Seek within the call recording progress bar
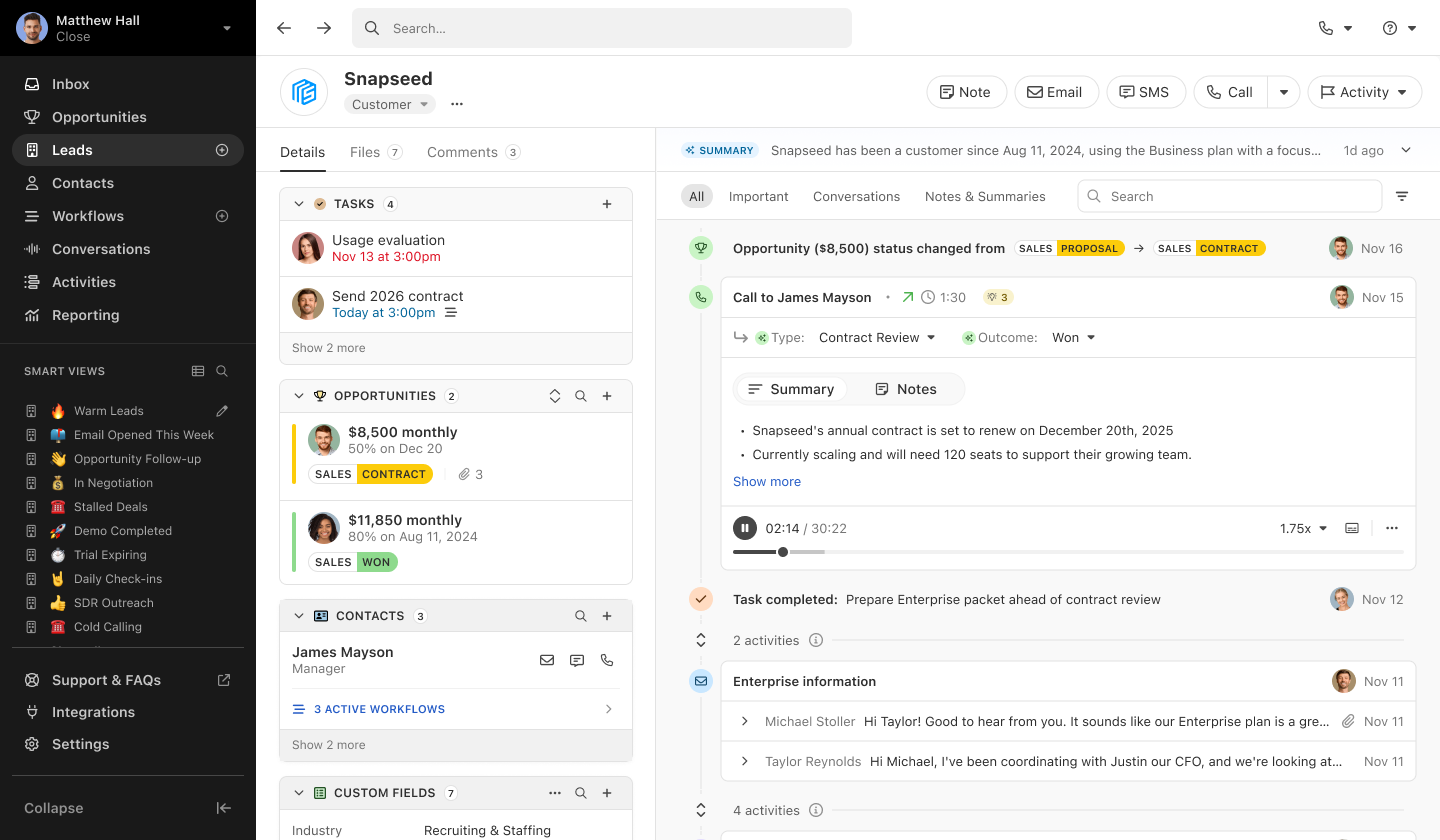 pos(1068,552)
